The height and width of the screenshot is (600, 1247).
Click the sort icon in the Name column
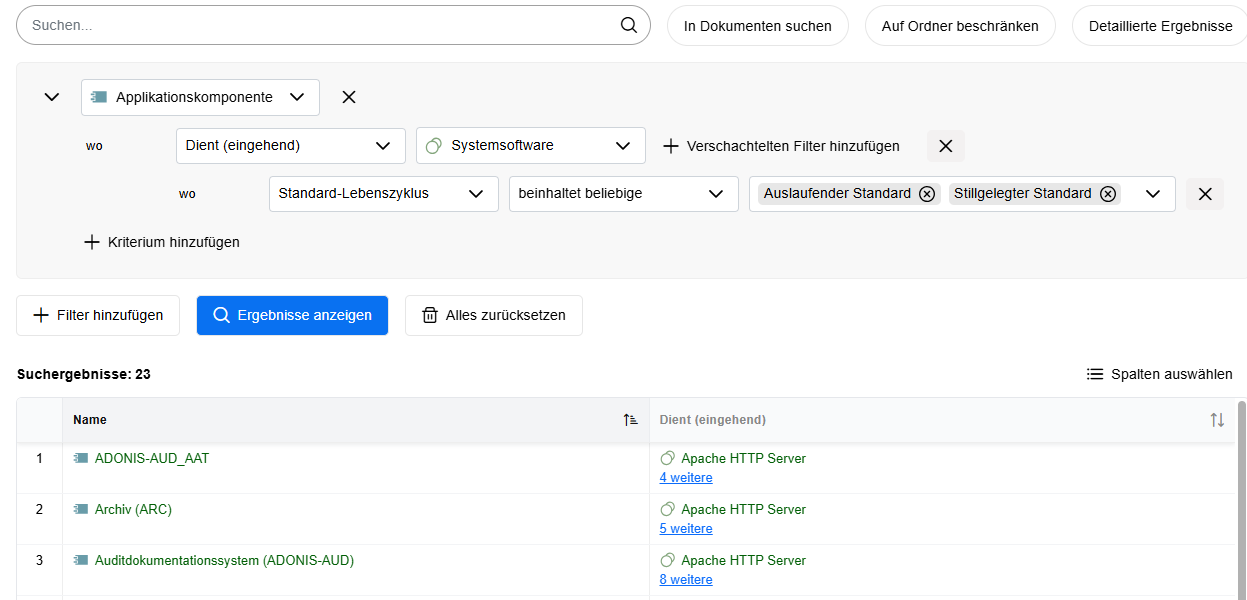tap(630, 419)
